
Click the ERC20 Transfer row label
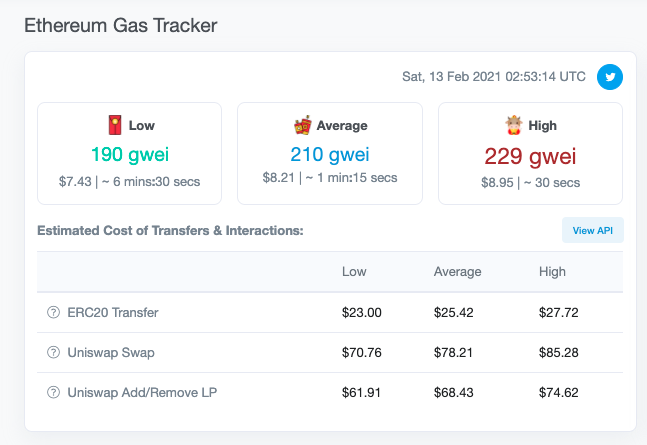113,312
